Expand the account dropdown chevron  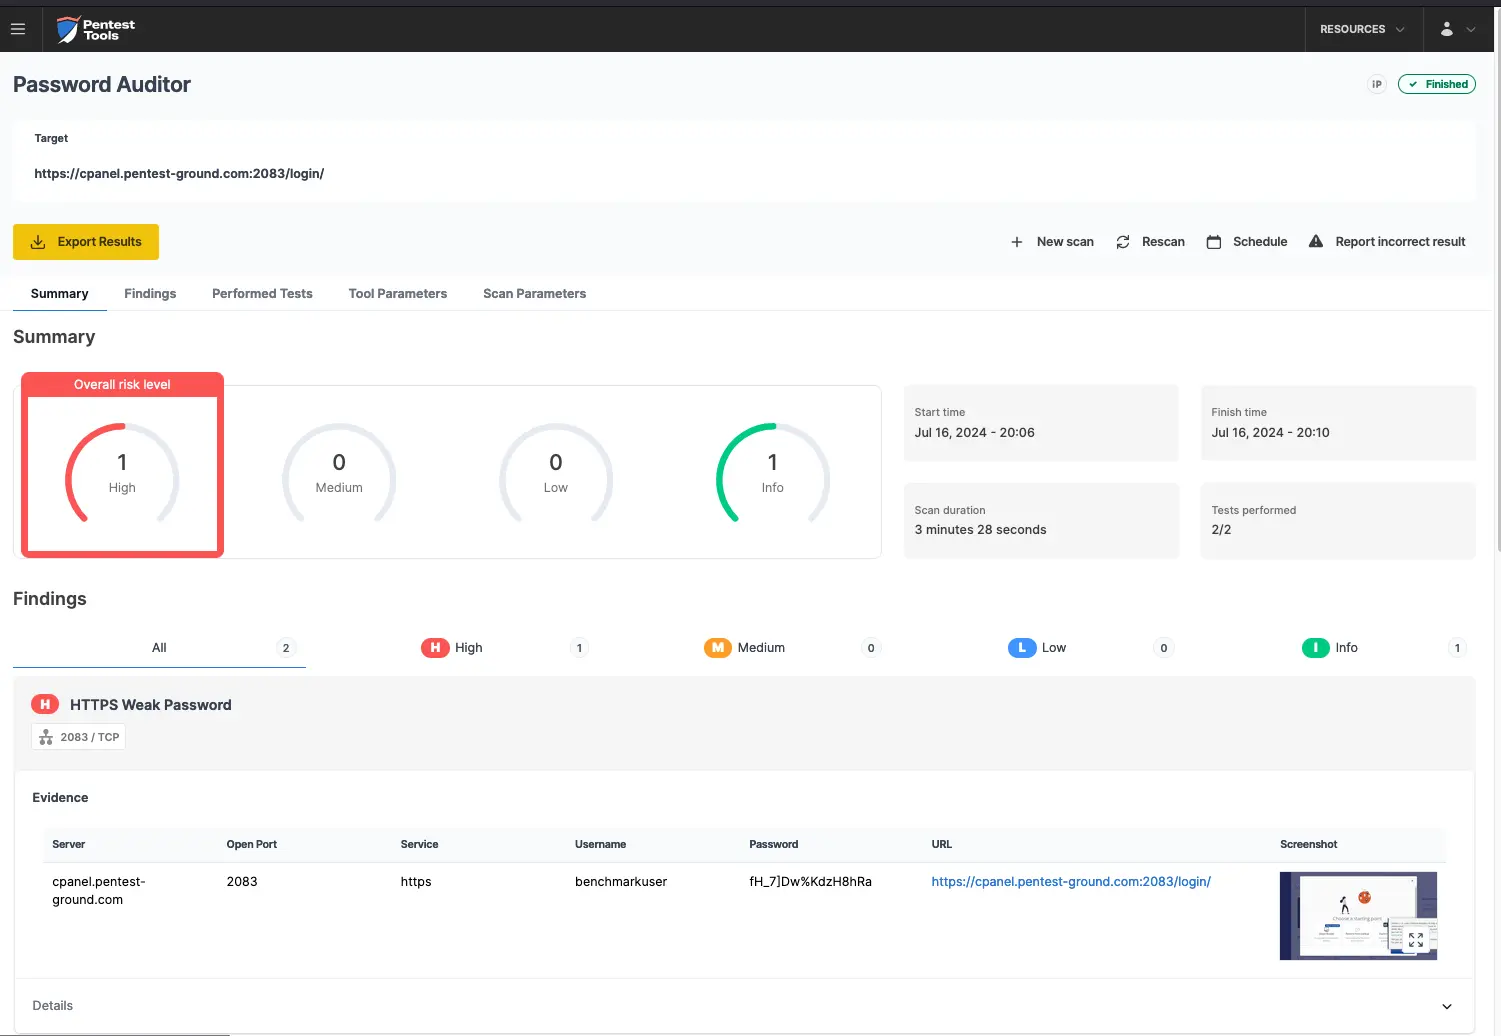pyautogui.click(x=1471, y=30)
